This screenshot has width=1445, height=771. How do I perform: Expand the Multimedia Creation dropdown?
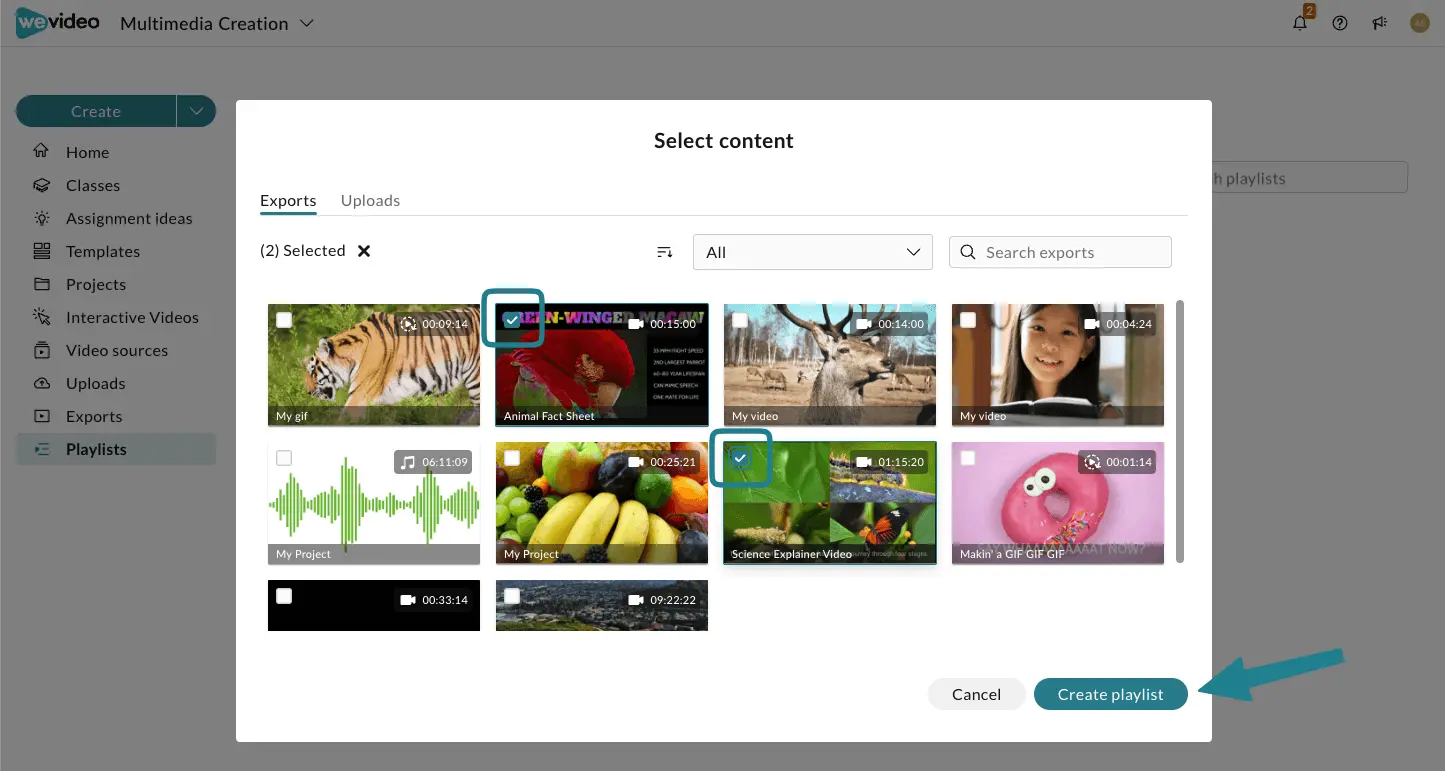coord(307,23)
